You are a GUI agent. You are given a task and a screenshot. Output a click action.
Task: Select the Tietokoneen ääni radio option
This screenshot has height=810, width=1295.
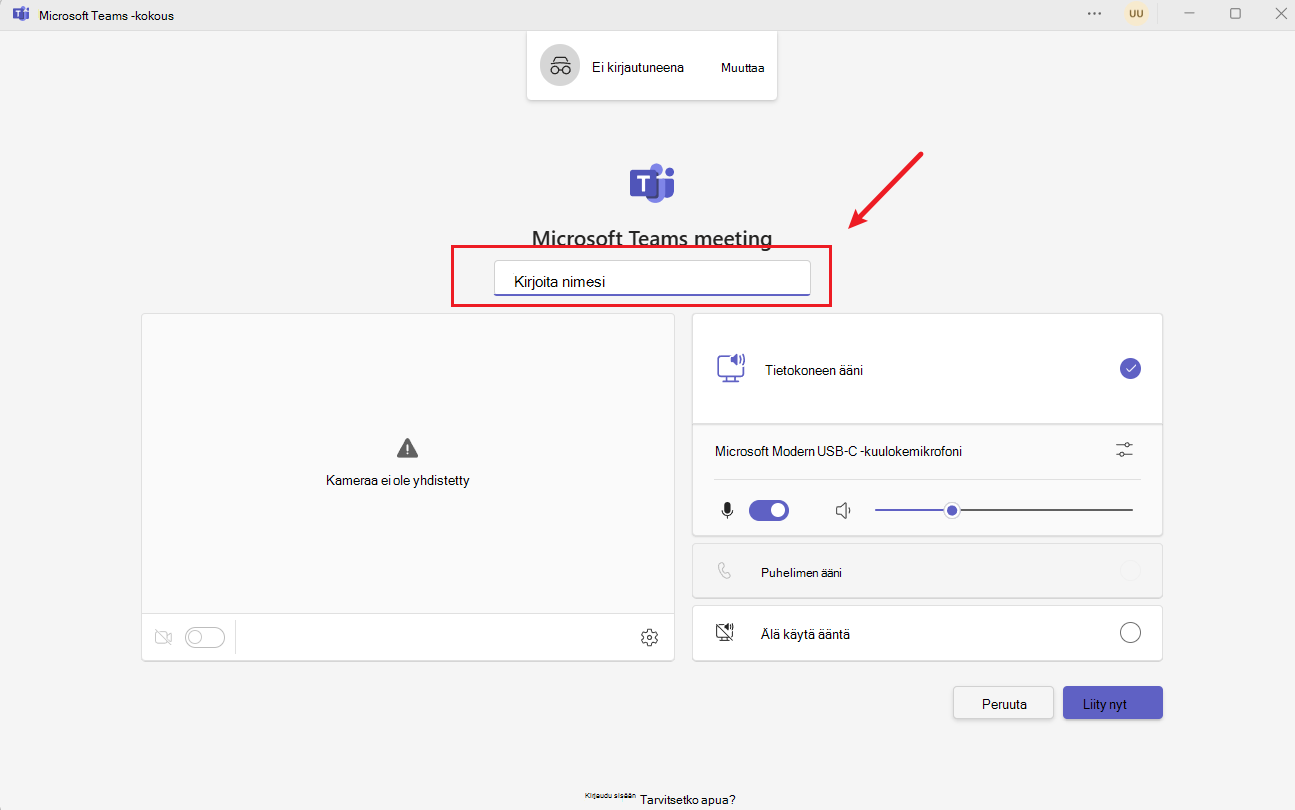coord(1130,368)
